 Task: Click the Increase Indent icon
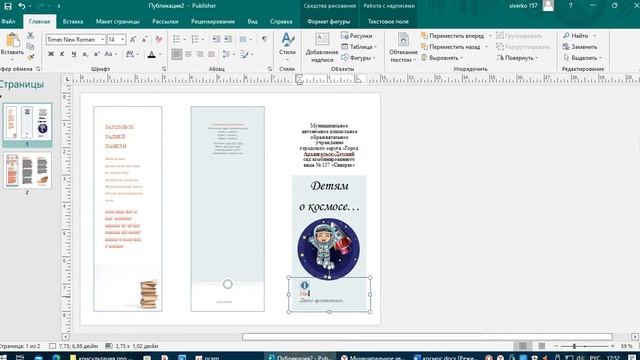pos(228,39)
